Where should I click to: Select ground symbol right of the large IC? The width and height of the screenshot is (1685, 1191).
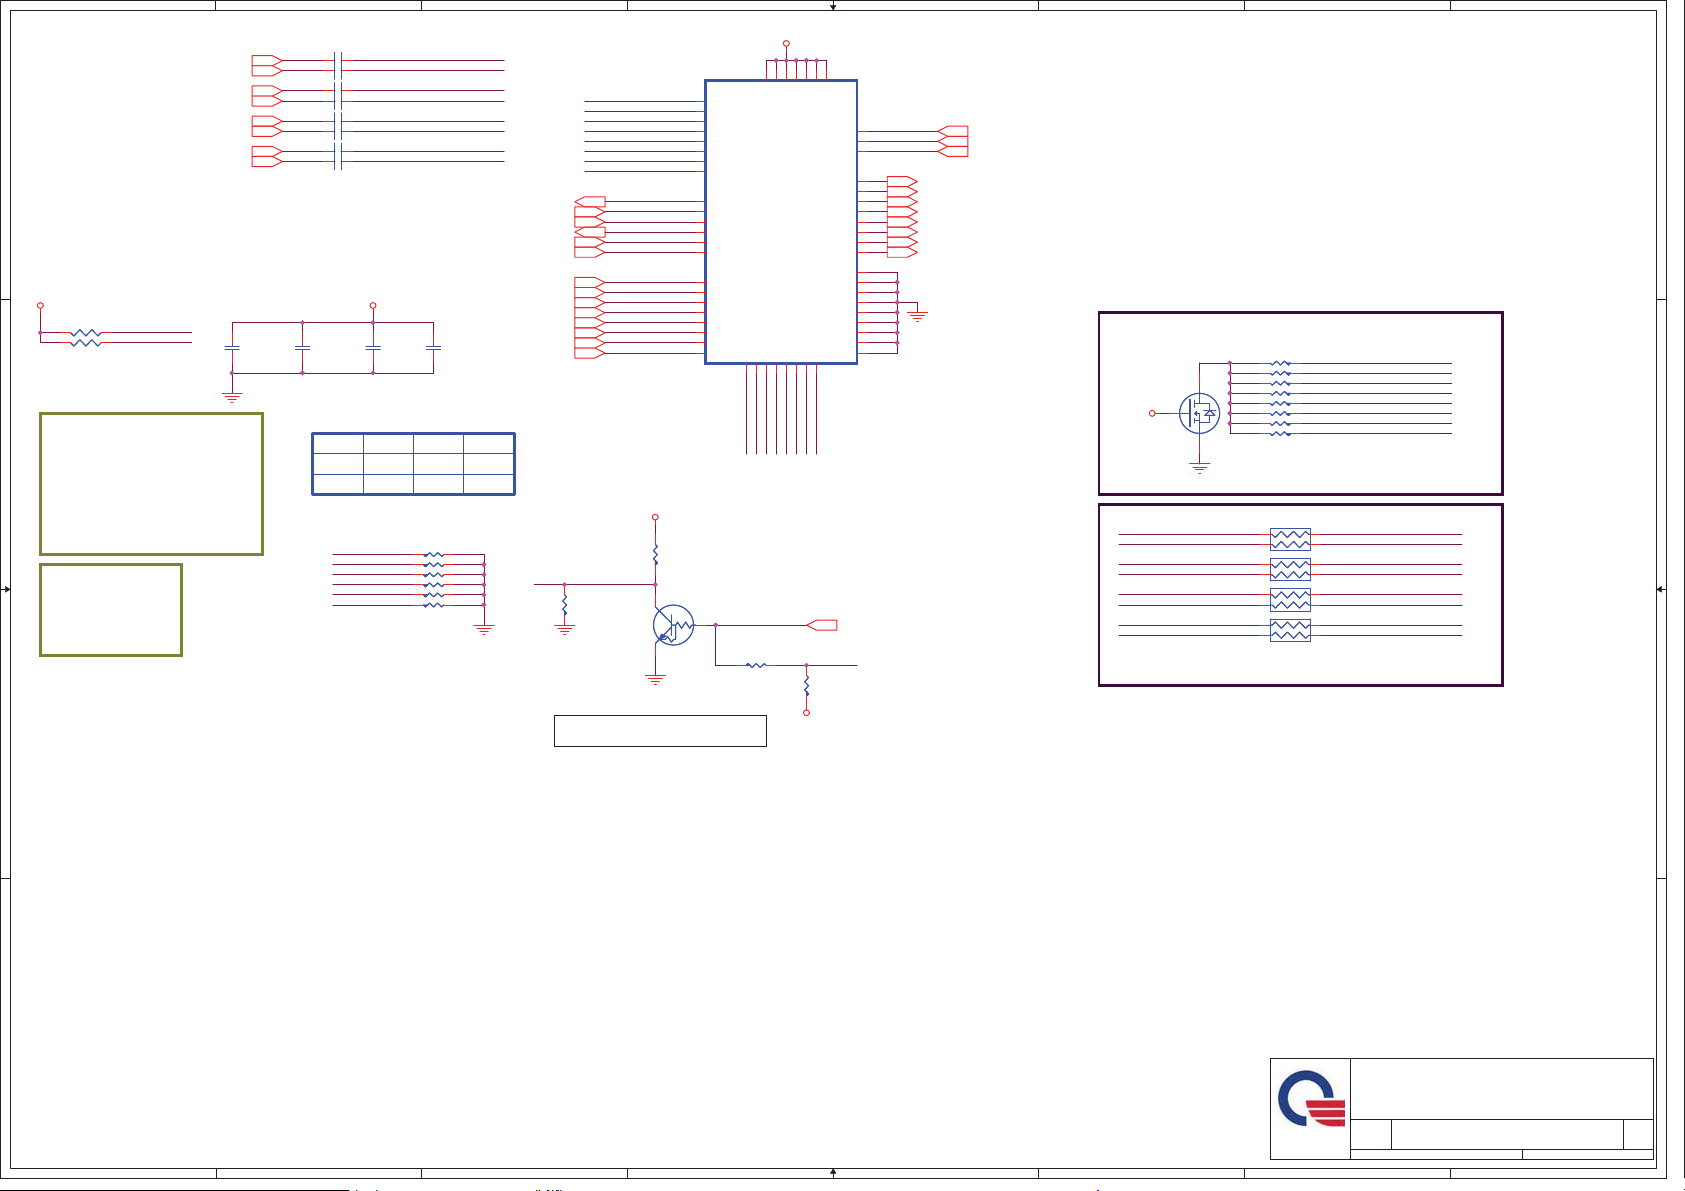coord(917,316)
